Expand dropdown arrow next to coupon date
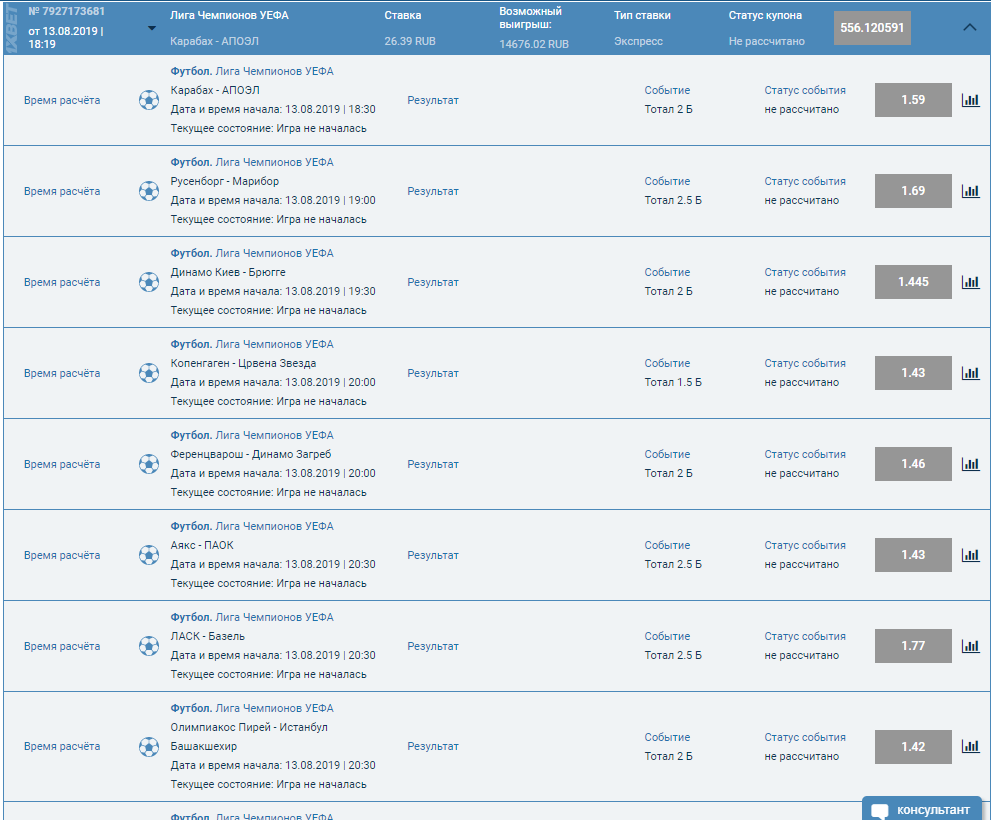 (152, 28)
